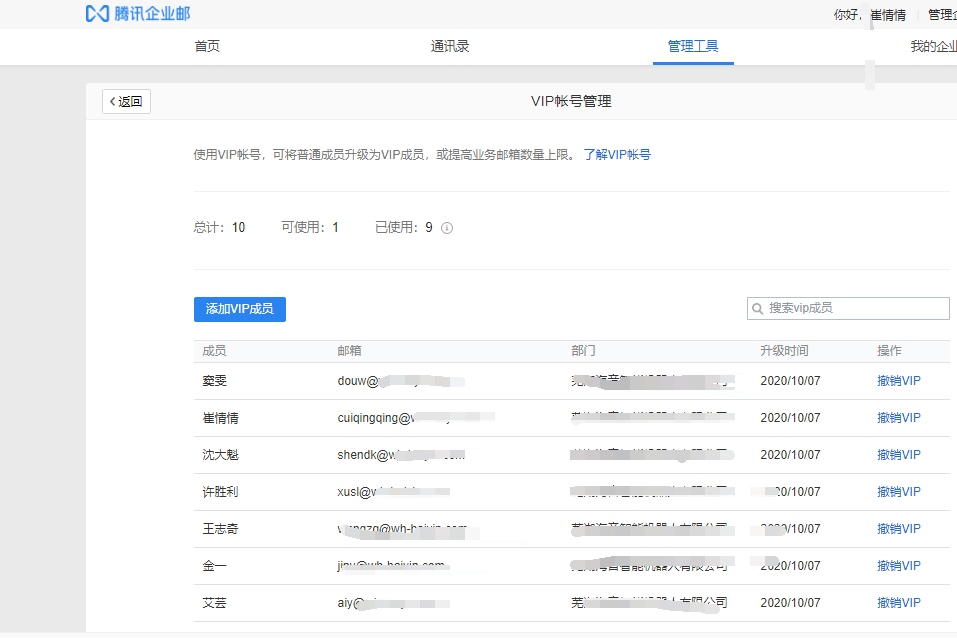957x638 pixels.
Task: Revoke VIP for member 窦雯
Action: click(897, 380)
